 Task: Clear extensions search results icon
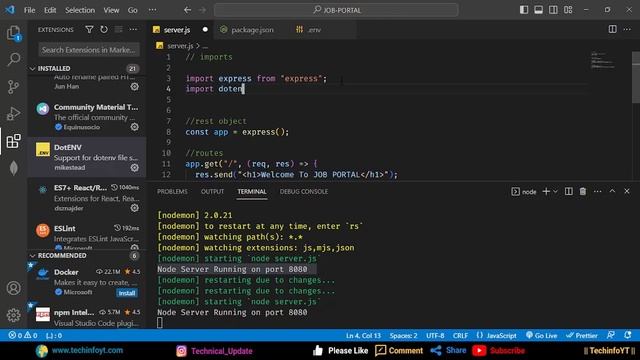pyautogui.click(x=118, y=29)
